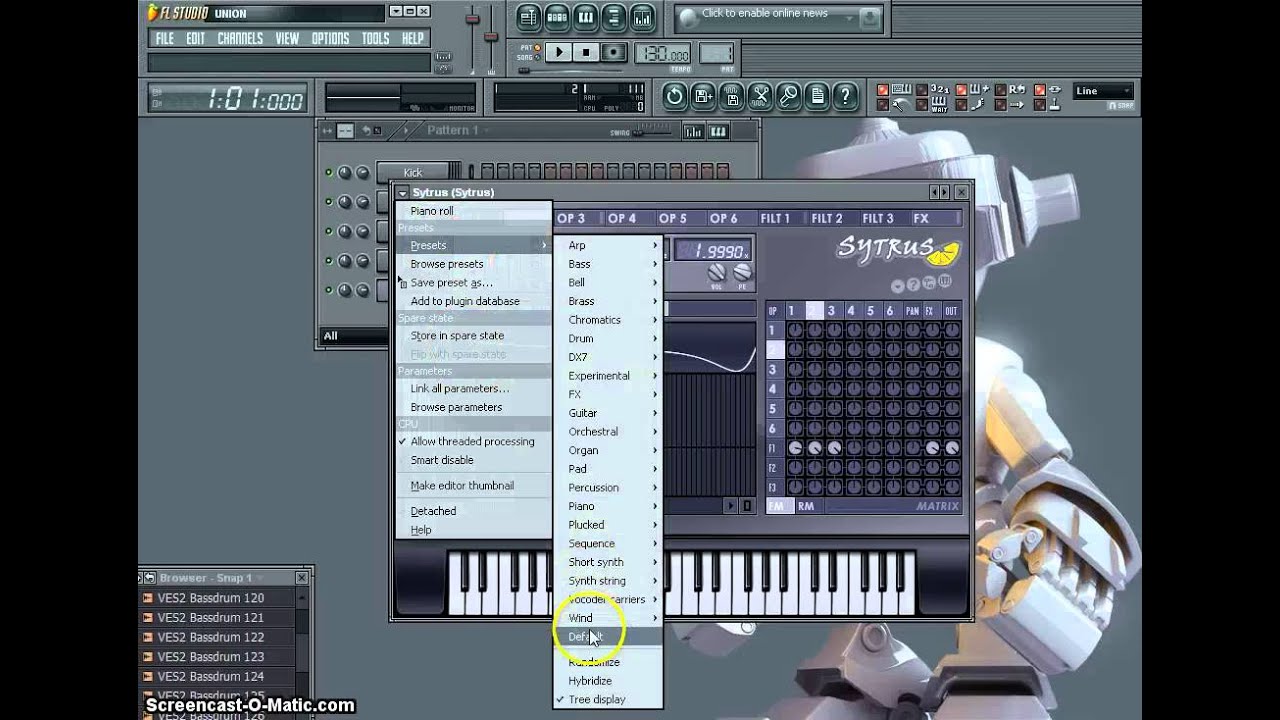This screenshot has height=720, width=1280.
Task: Select Piano roll from Sytrus menu
Action: [473, 211]
